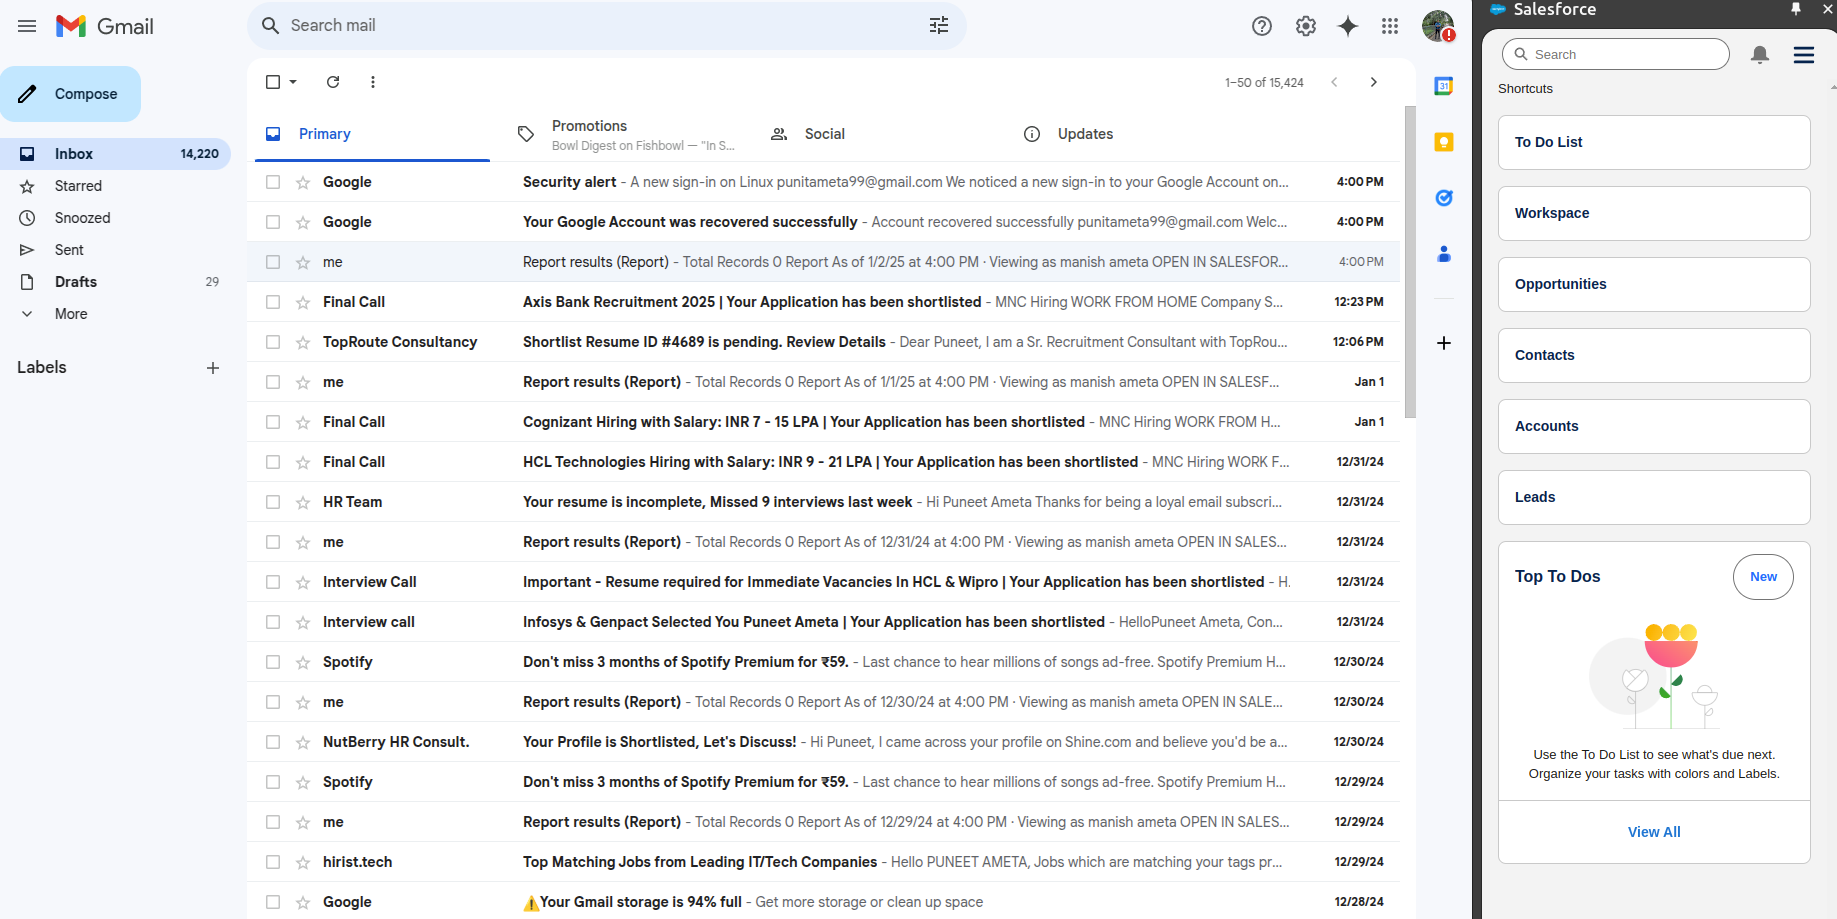The height and width of the screenshot is (919, 1837).
Task: Open Gmail help with the question mark icon
Action: (x=1261, y=26)
